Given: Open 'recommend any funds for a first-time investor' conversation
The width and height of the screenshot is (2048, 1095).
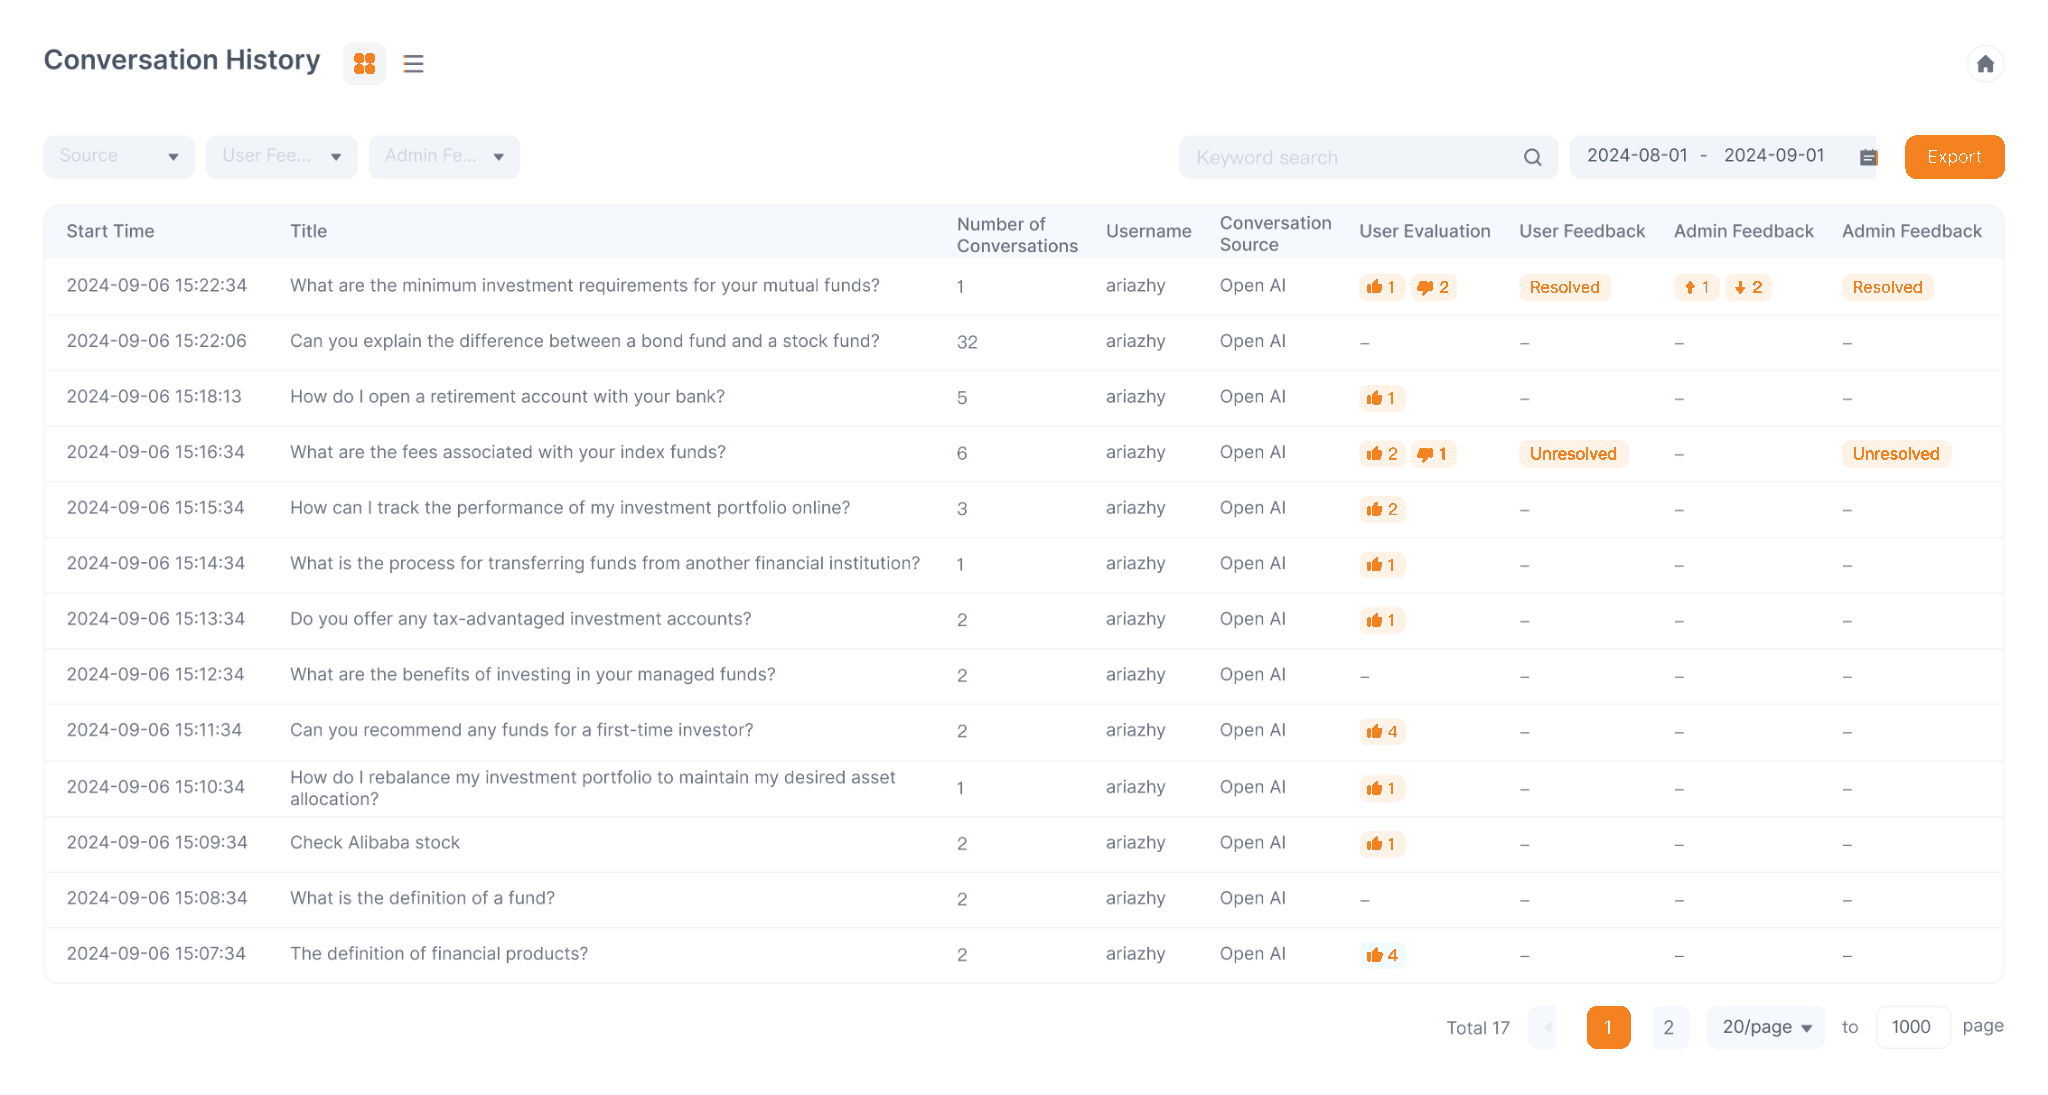Looking at the screenshot, I should coord(522,731).
